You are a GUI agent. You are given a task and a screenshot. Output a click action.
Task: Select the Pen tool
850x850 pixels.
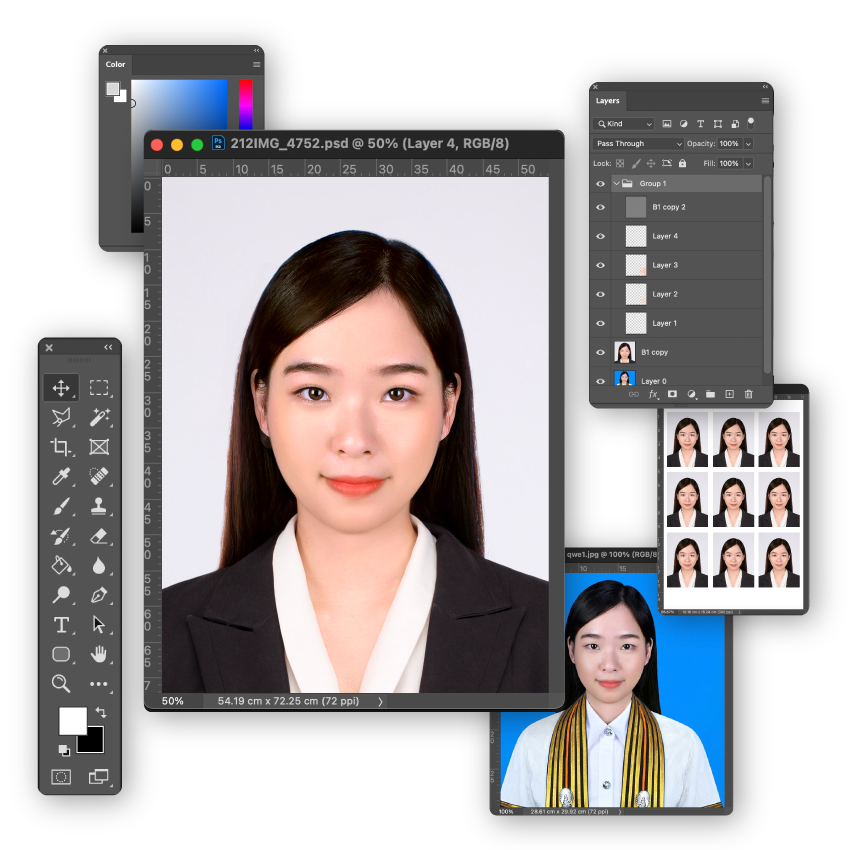pyautogui.click(x=99, y=595)
